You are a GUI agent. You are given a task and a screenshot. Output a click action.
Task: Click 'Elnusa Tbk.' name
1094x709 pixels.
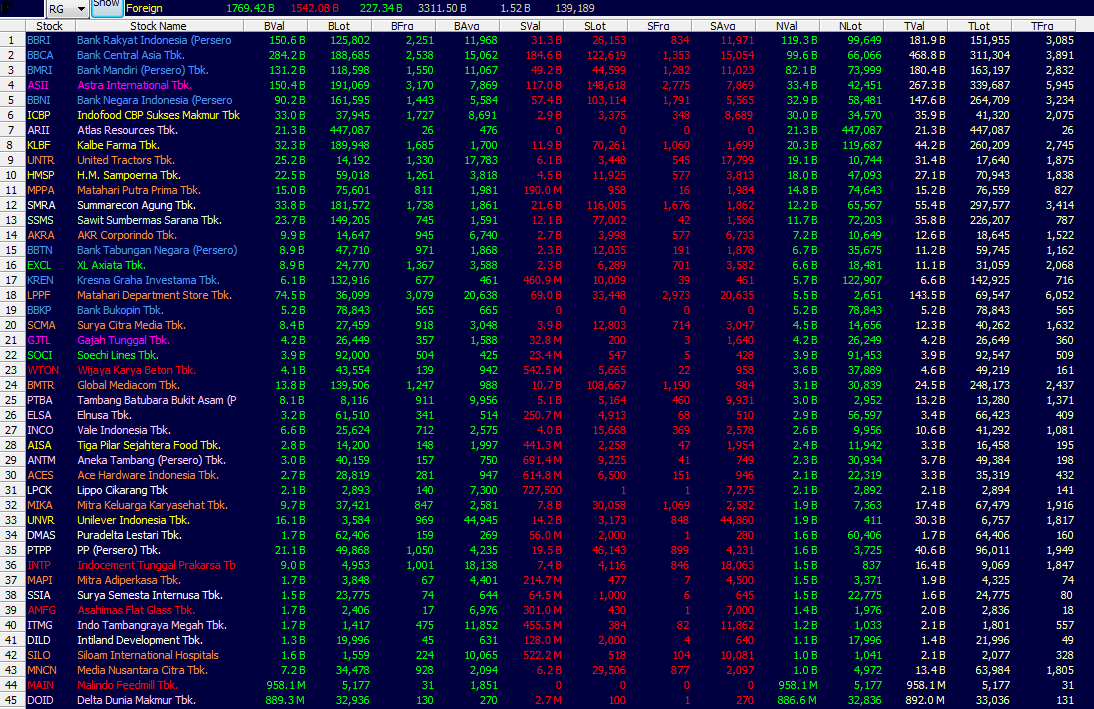click(x=104, y=415)
